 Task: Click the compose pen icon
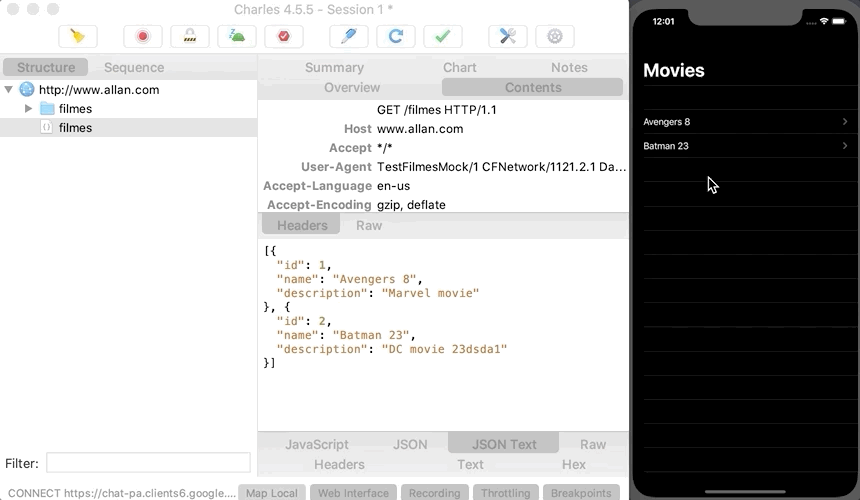pyautogui.click(x=349, y=36)
